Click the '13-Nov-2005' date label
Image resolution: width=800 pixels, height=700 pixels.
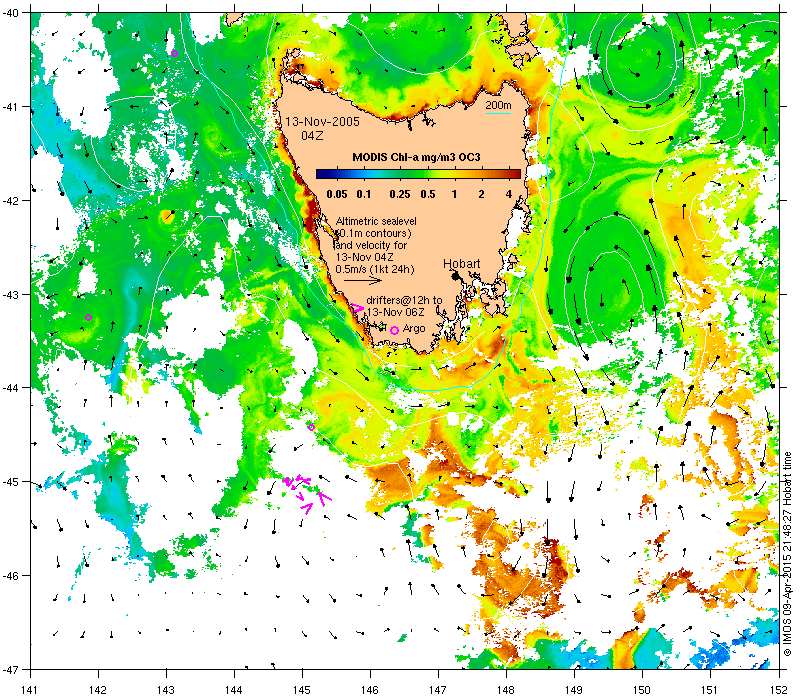click(x=322, y=122)
